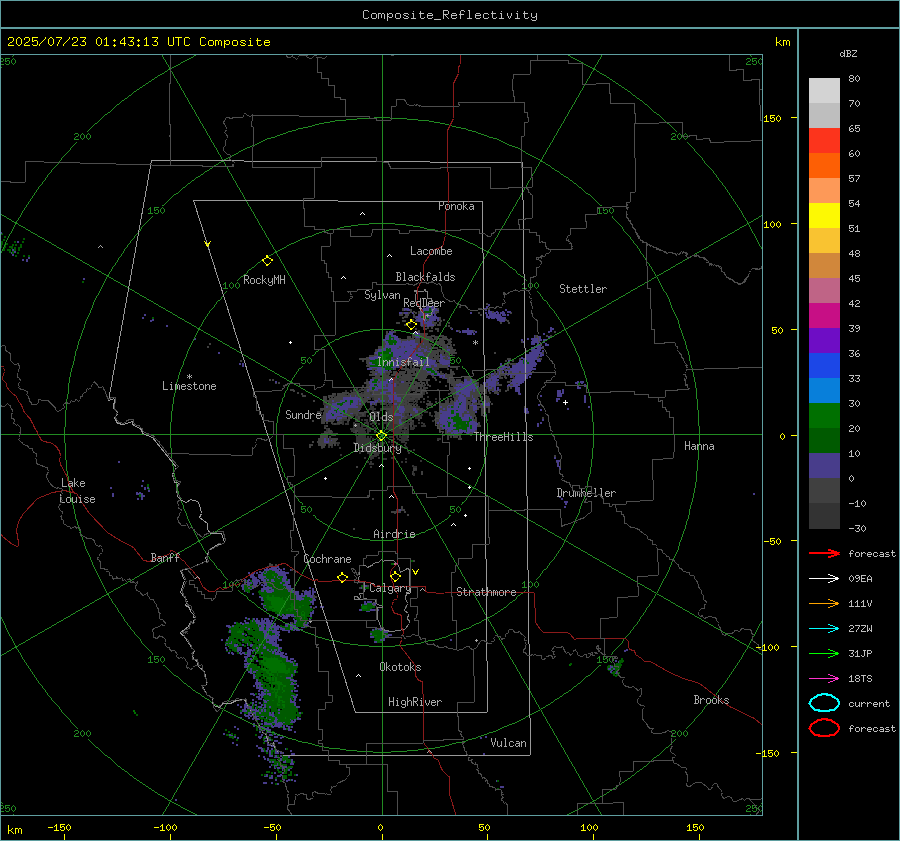Pick the yellow 51–54 dBZ swatch
This screenshot has height=841, width=900.
pyautogui.click(x=824, y=216)
